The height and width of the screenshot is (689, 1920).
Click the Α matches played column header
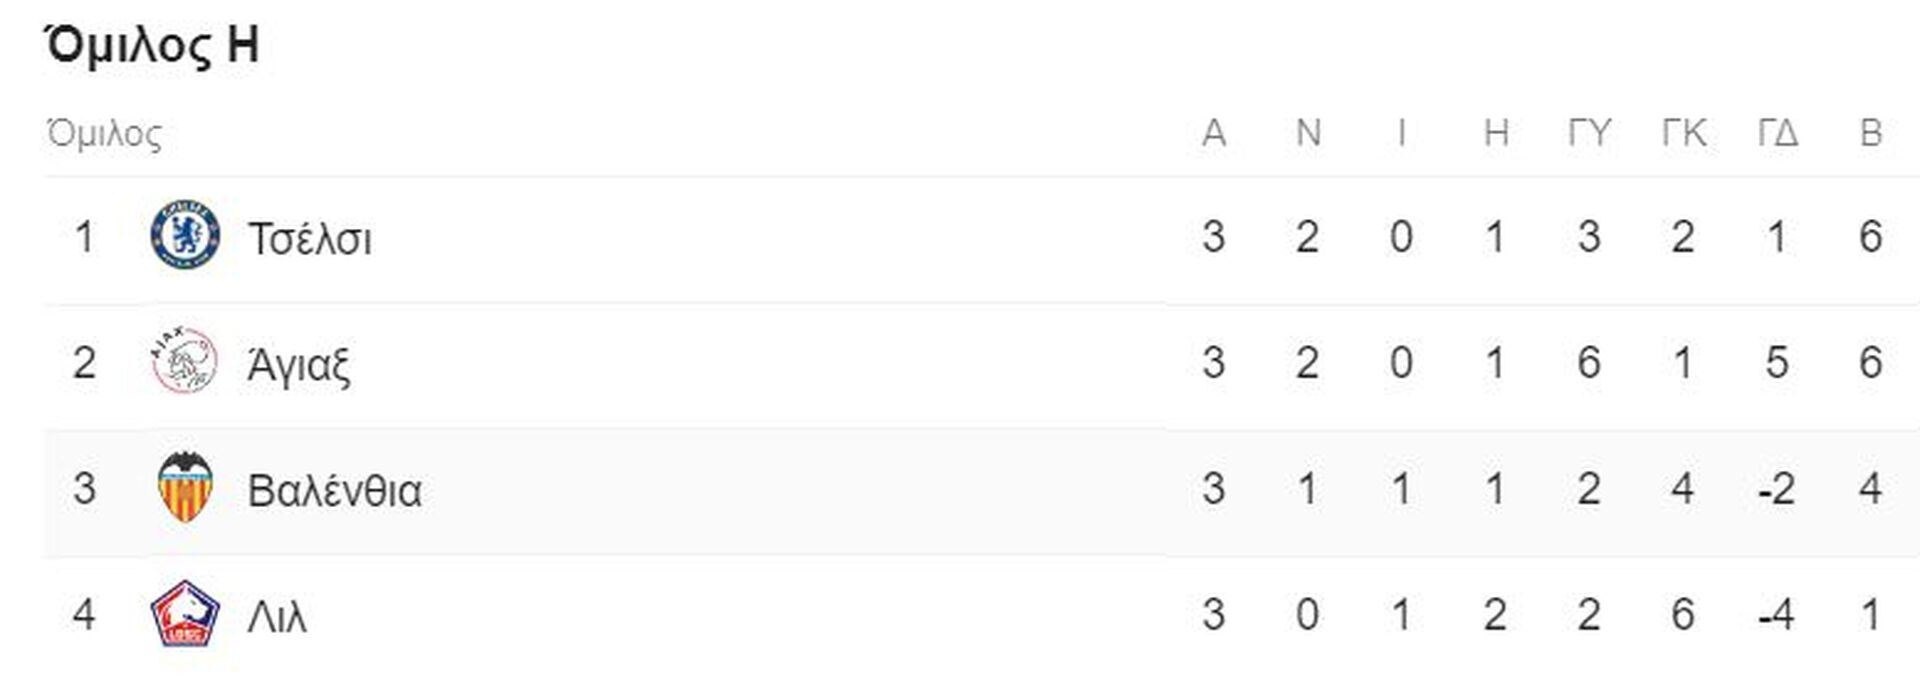click(x=1214, y=132)
